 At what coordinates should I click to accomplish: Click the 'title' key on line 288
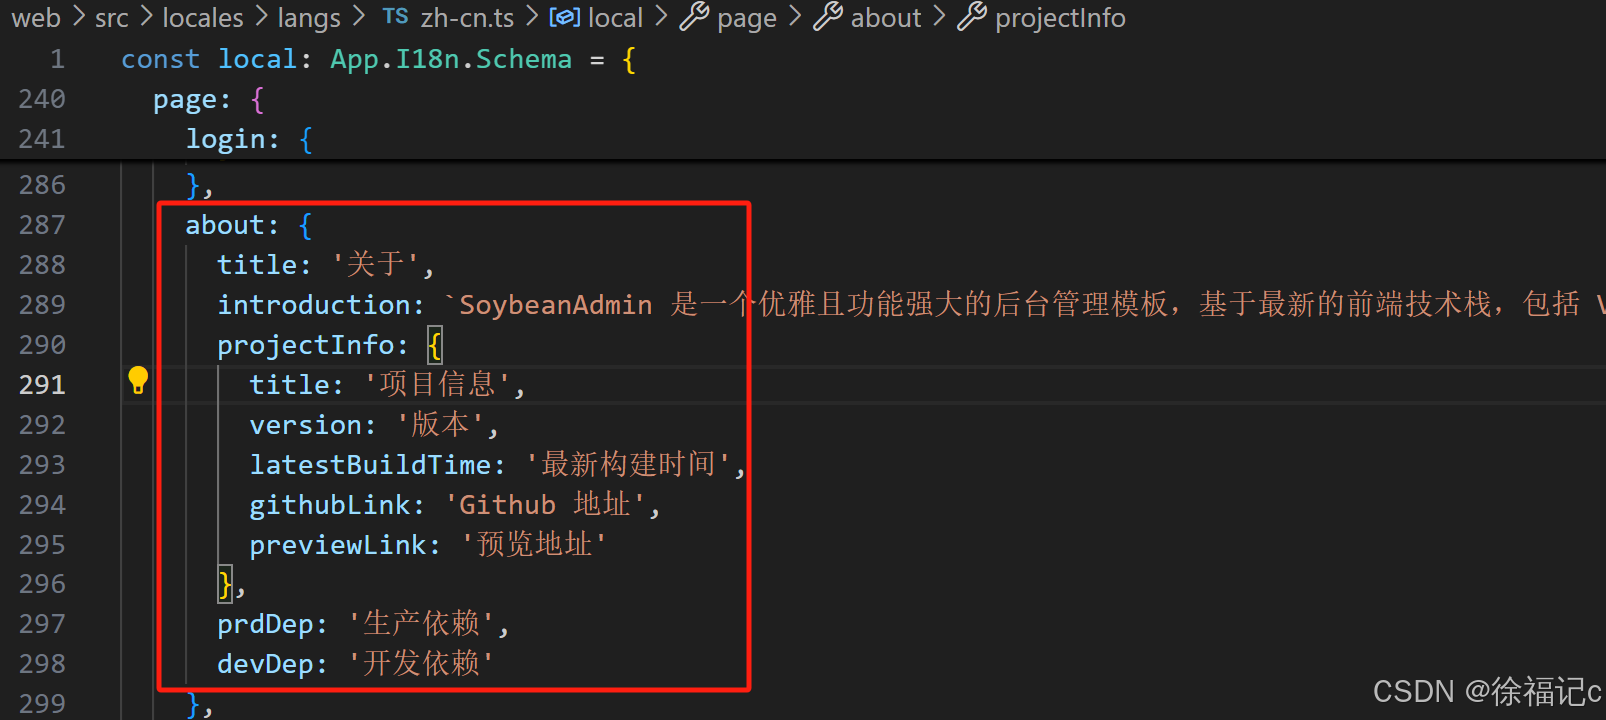point(257,265)
